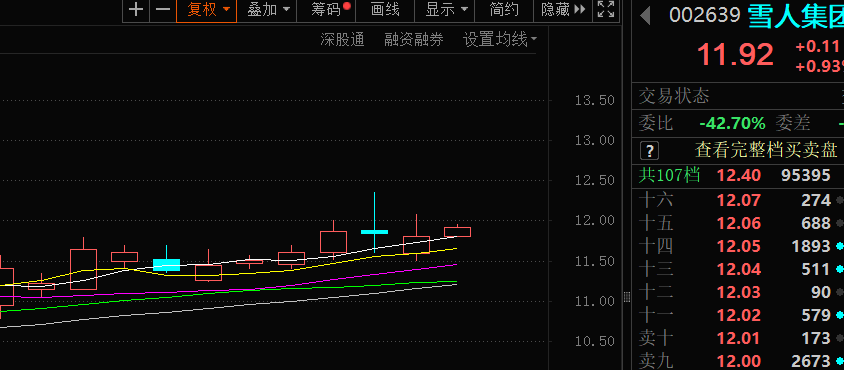Zoom in chart with plus icon
This screenshot has width=844, height=370.
(136, 10)
